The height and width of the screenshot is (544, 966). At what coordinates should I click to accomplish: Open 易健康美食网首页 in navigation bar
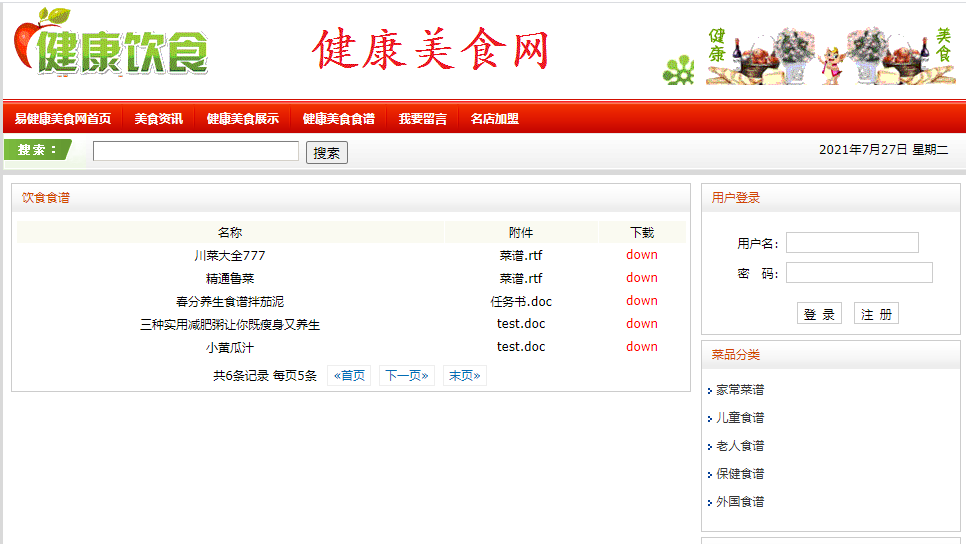click(63, 118)
